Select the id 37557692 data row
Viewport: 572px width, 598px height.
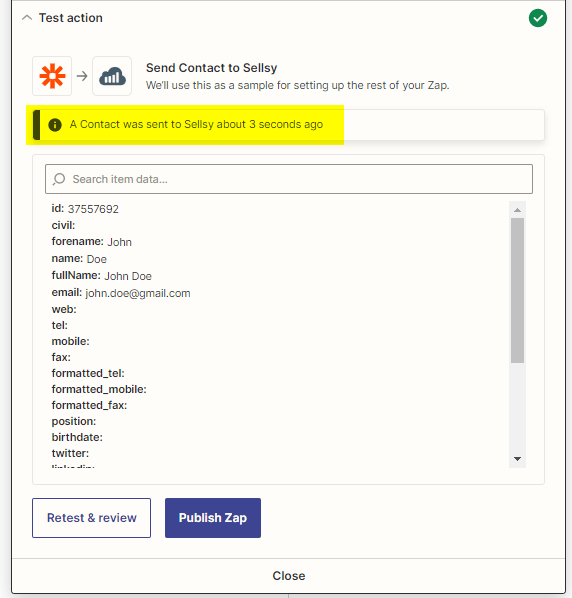point(85,209)
